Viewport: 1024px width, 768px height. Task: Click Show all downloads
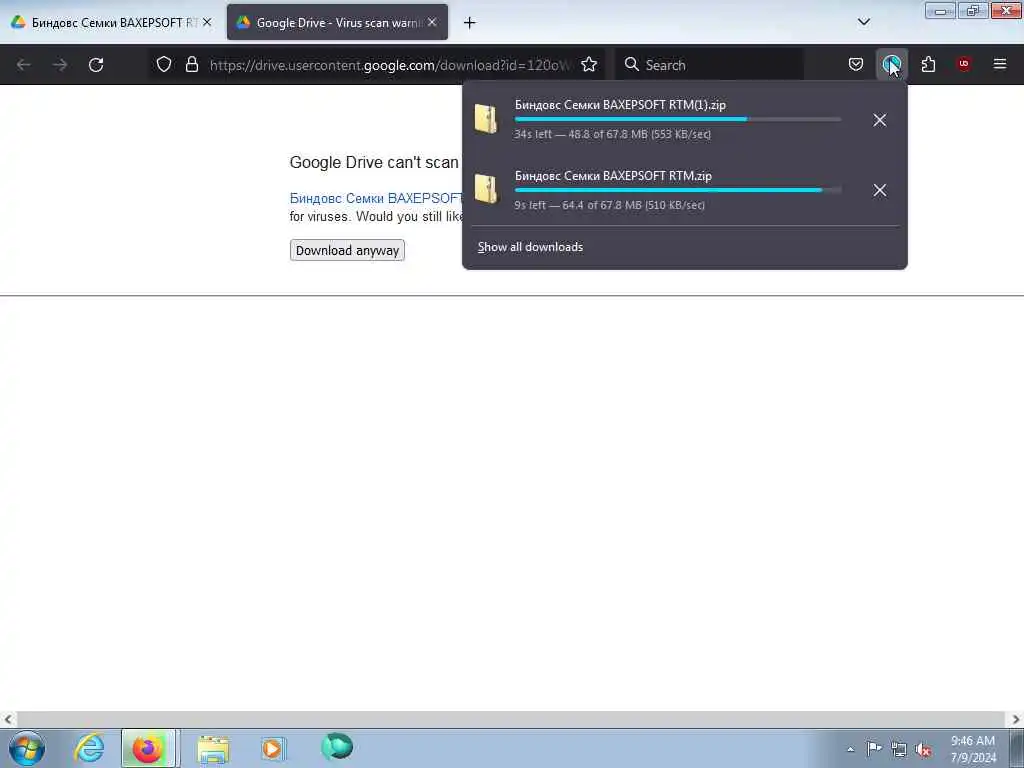pos(530,247)
